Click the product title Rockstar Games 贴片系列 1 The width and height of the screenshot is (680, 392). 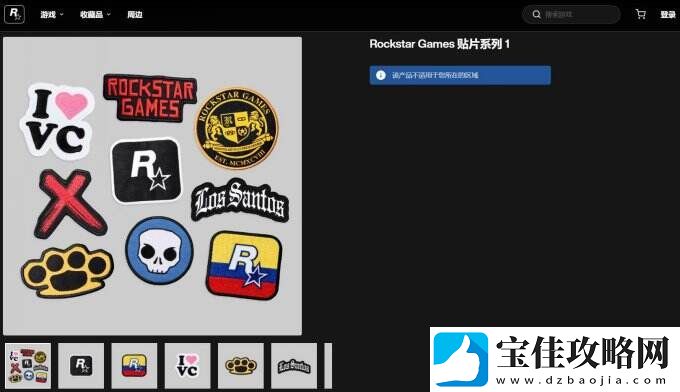[x=440, y=44]
